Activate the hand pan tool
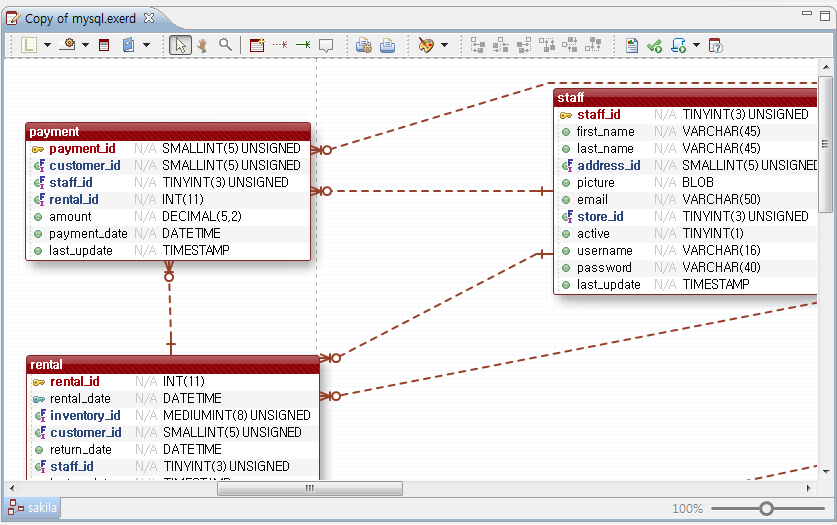Image resolution: width=837 pixels, height=525 pixels. coord(202,45)
